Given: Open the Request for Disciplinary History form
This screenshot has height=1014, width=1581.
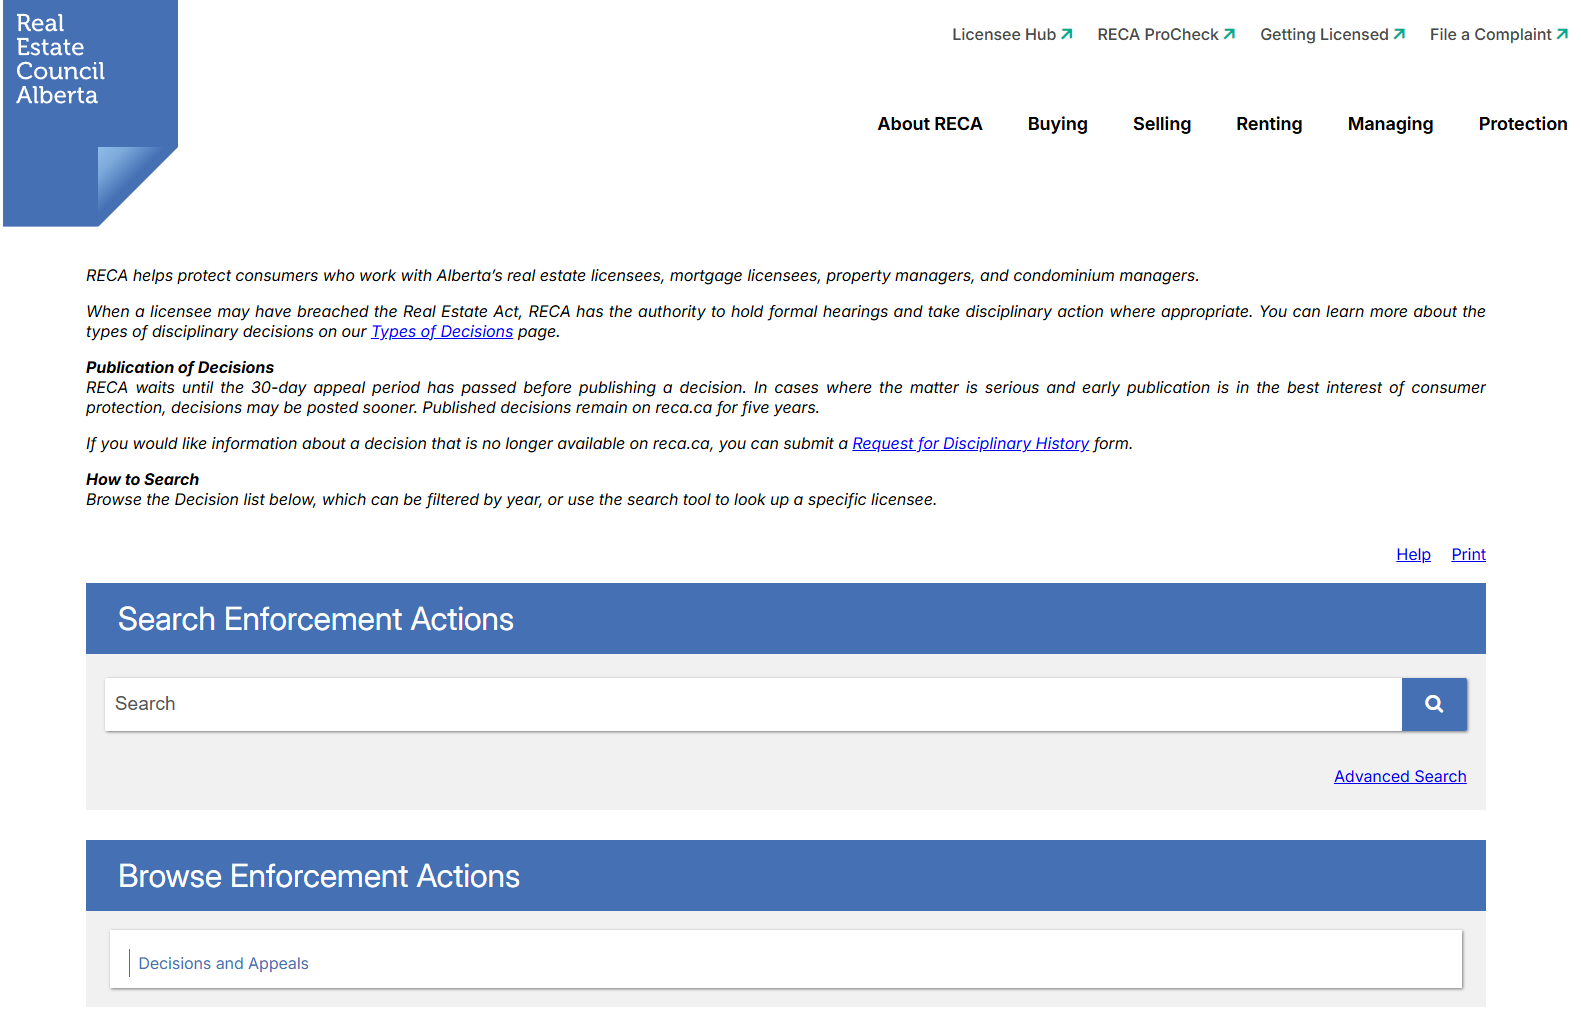Looking at the screenshot, I should click(970, 444).
